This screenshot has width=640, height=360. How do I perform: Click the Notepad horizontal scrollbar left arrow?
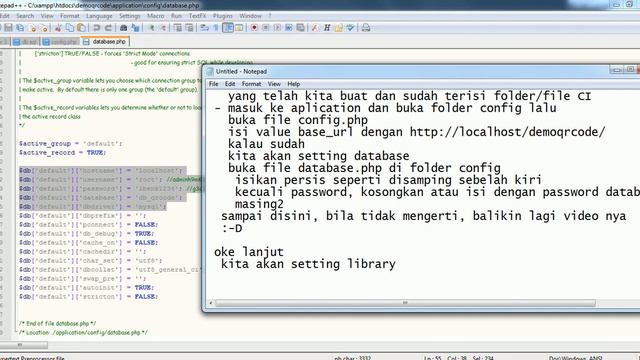tap(211, 303)
